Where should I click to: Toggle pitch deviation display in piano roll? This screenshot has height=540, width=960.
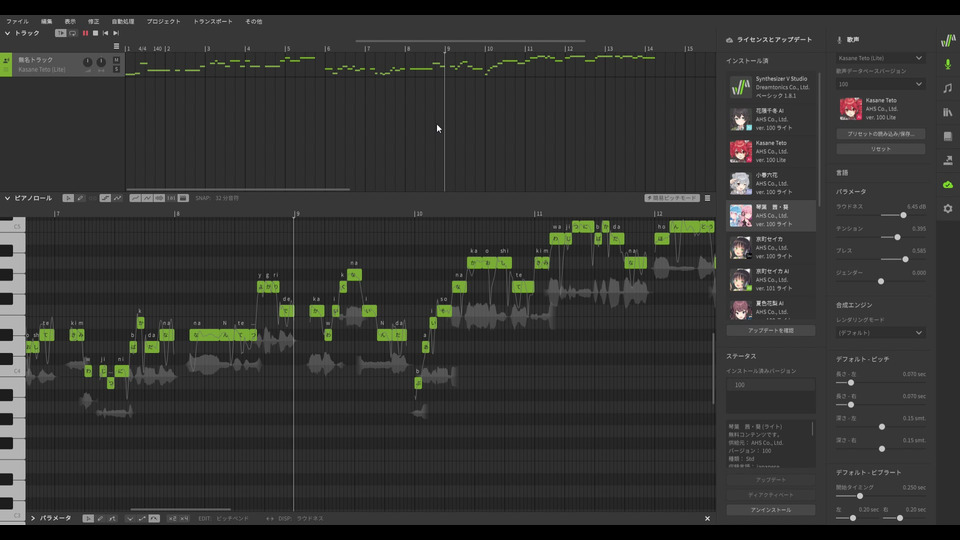(x=135, y=198)
